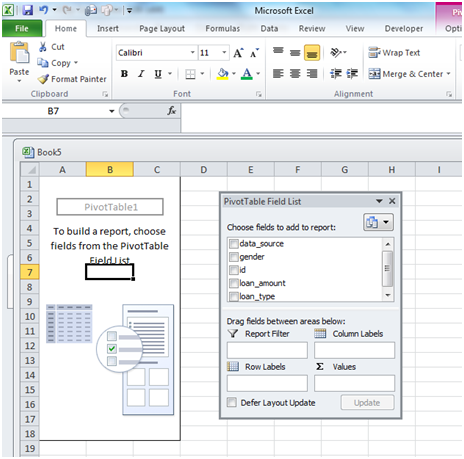Click the Borders icon
464x459 pixels.
click(190, 74)
